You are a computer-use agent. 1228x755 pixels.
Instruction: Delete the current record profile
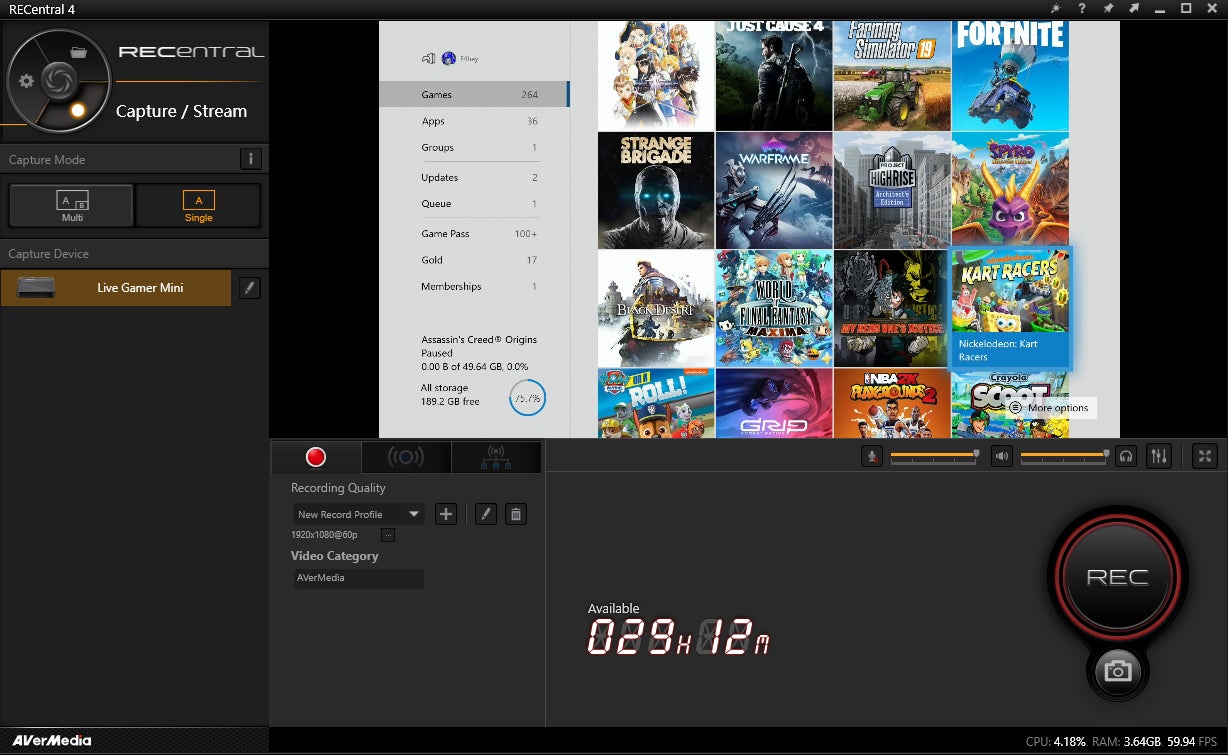(x=515, y=514)
